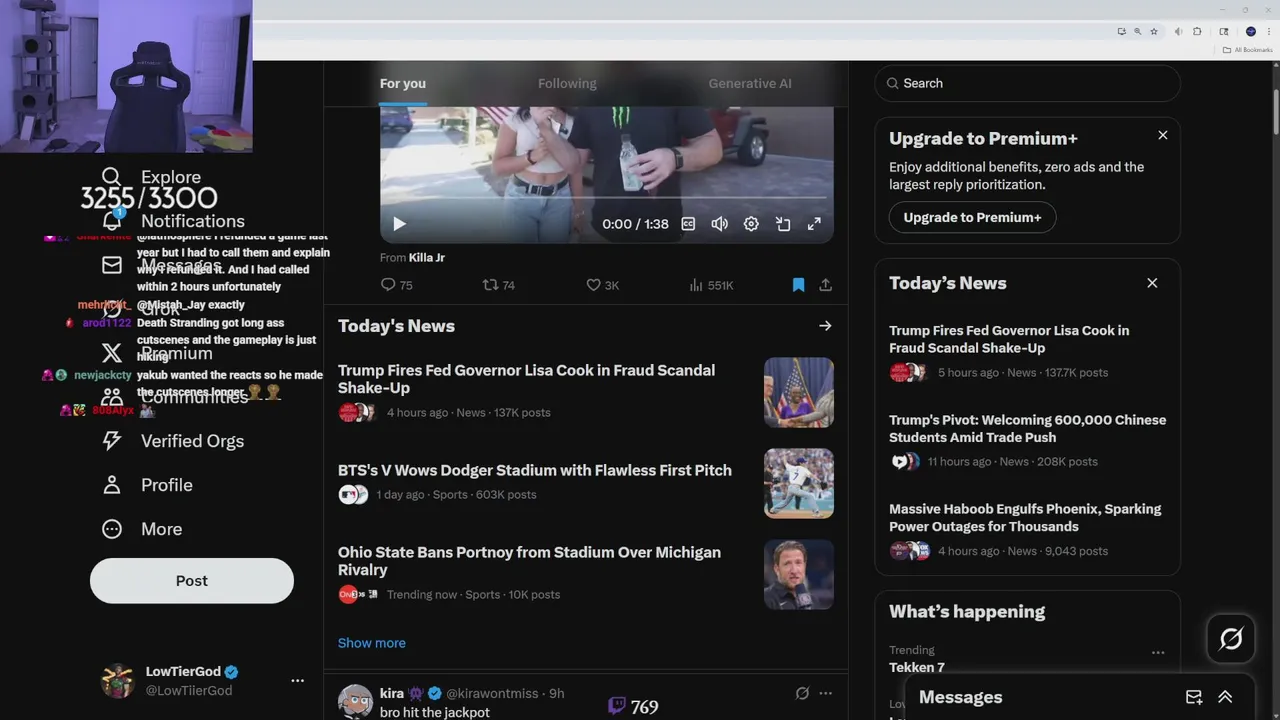
Task: Share the video post
Action: [825, 285]
